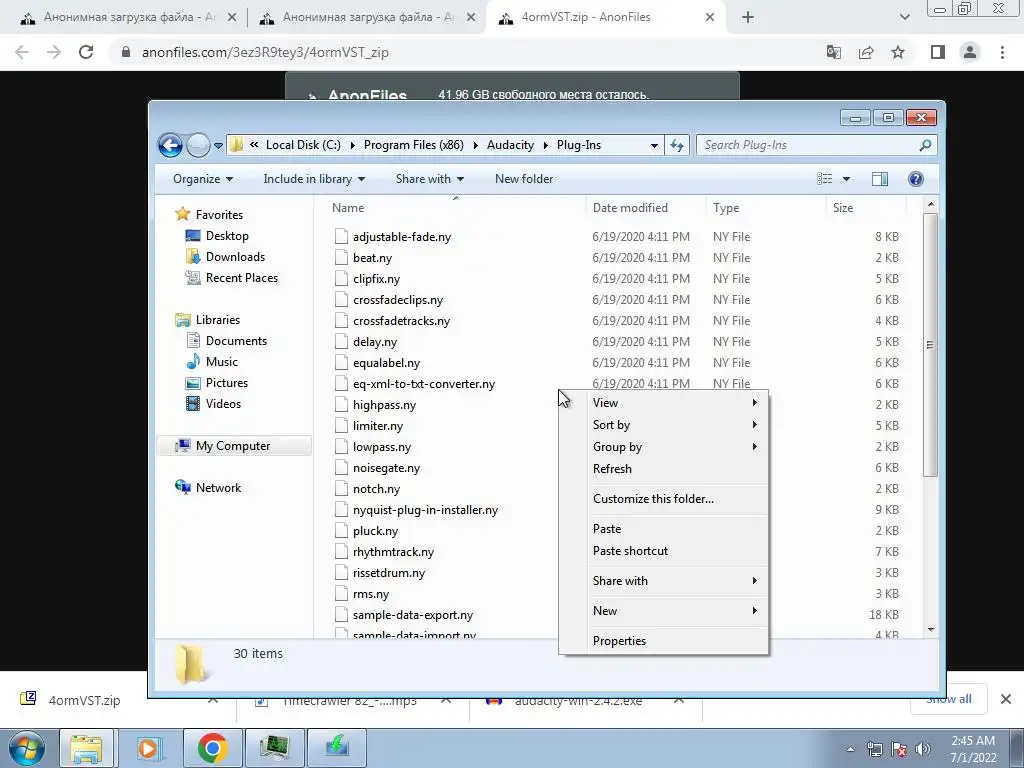Click the Chrome address bar URL
Viewport: 1024px width, 768px height.
click(265, 52)
